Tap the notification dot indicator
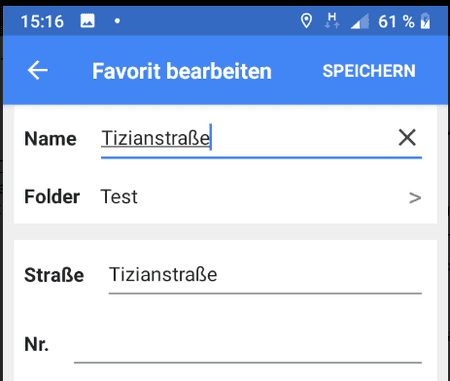This screenshot has width=450, height=381. [x=117, y=21]
